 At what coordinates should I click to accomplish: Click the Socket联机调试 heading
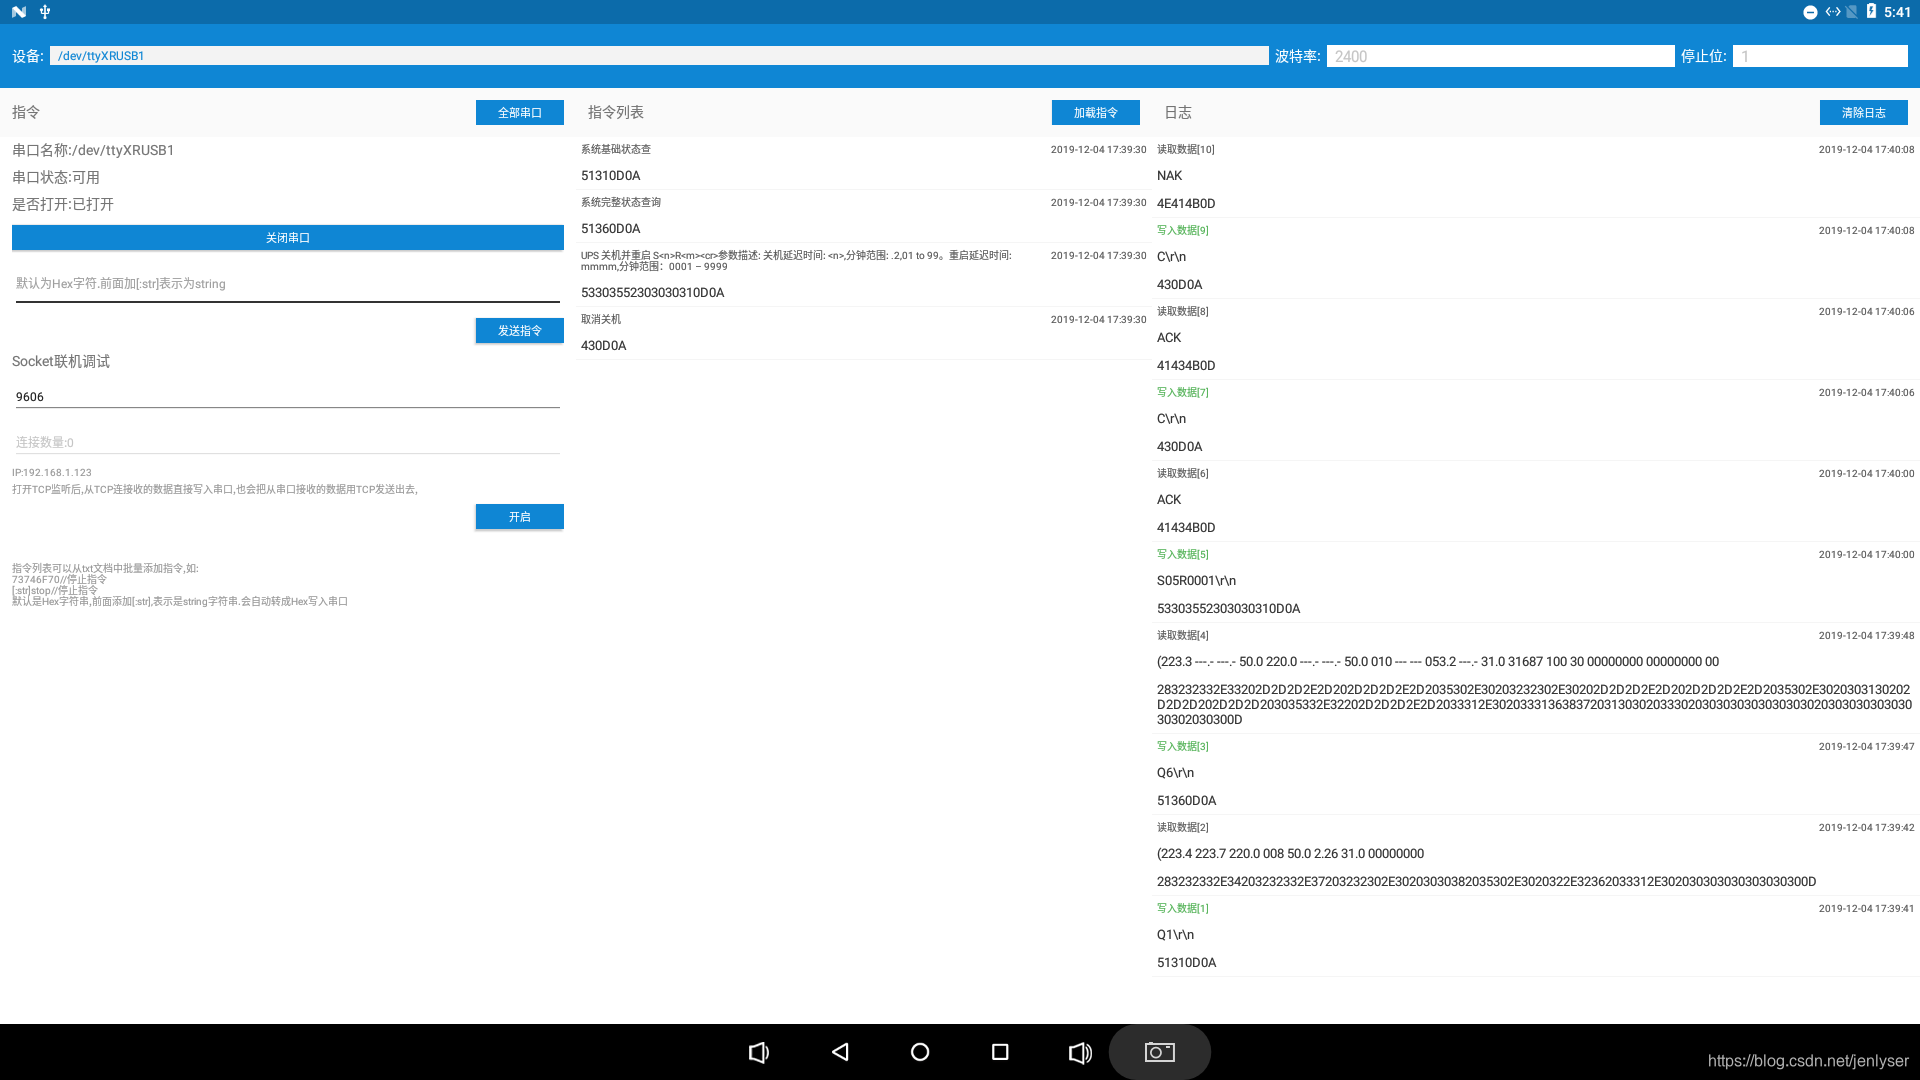[x=61, y=361]
